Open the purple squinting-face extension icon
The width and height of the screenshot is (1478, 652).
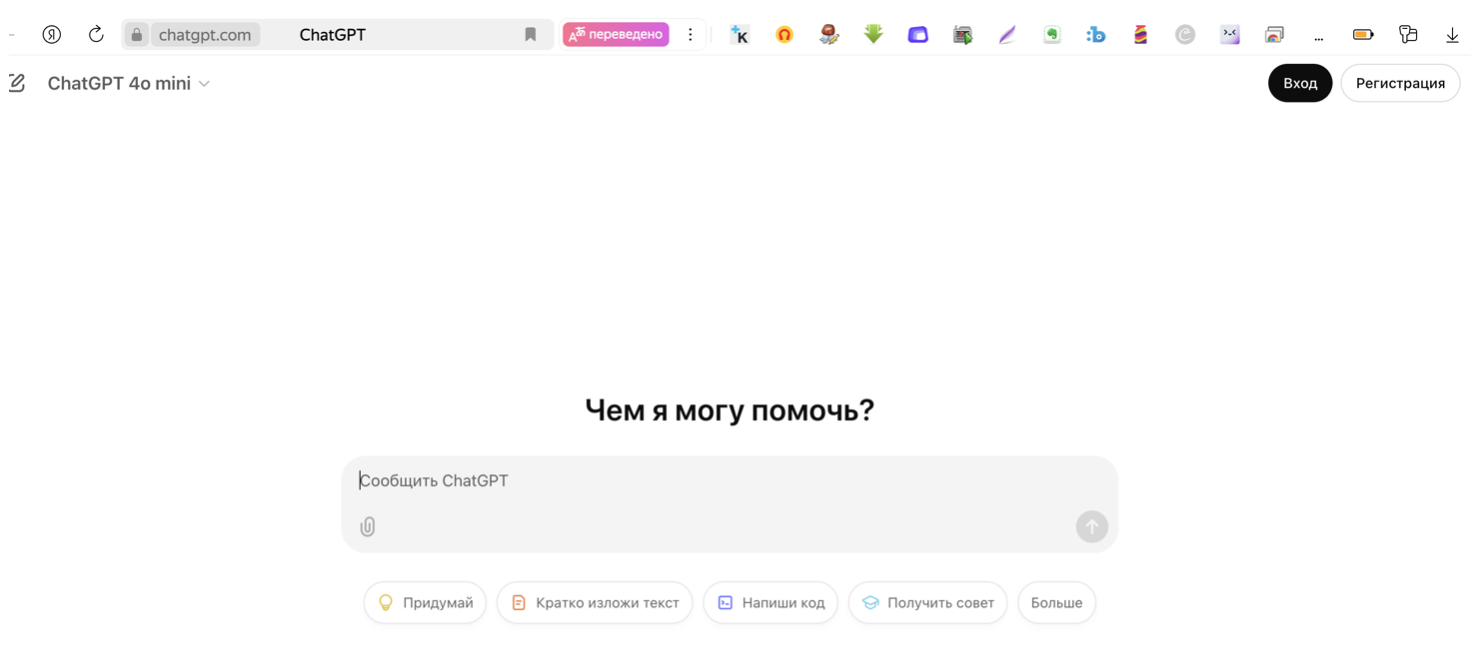tap(1230, 35)
